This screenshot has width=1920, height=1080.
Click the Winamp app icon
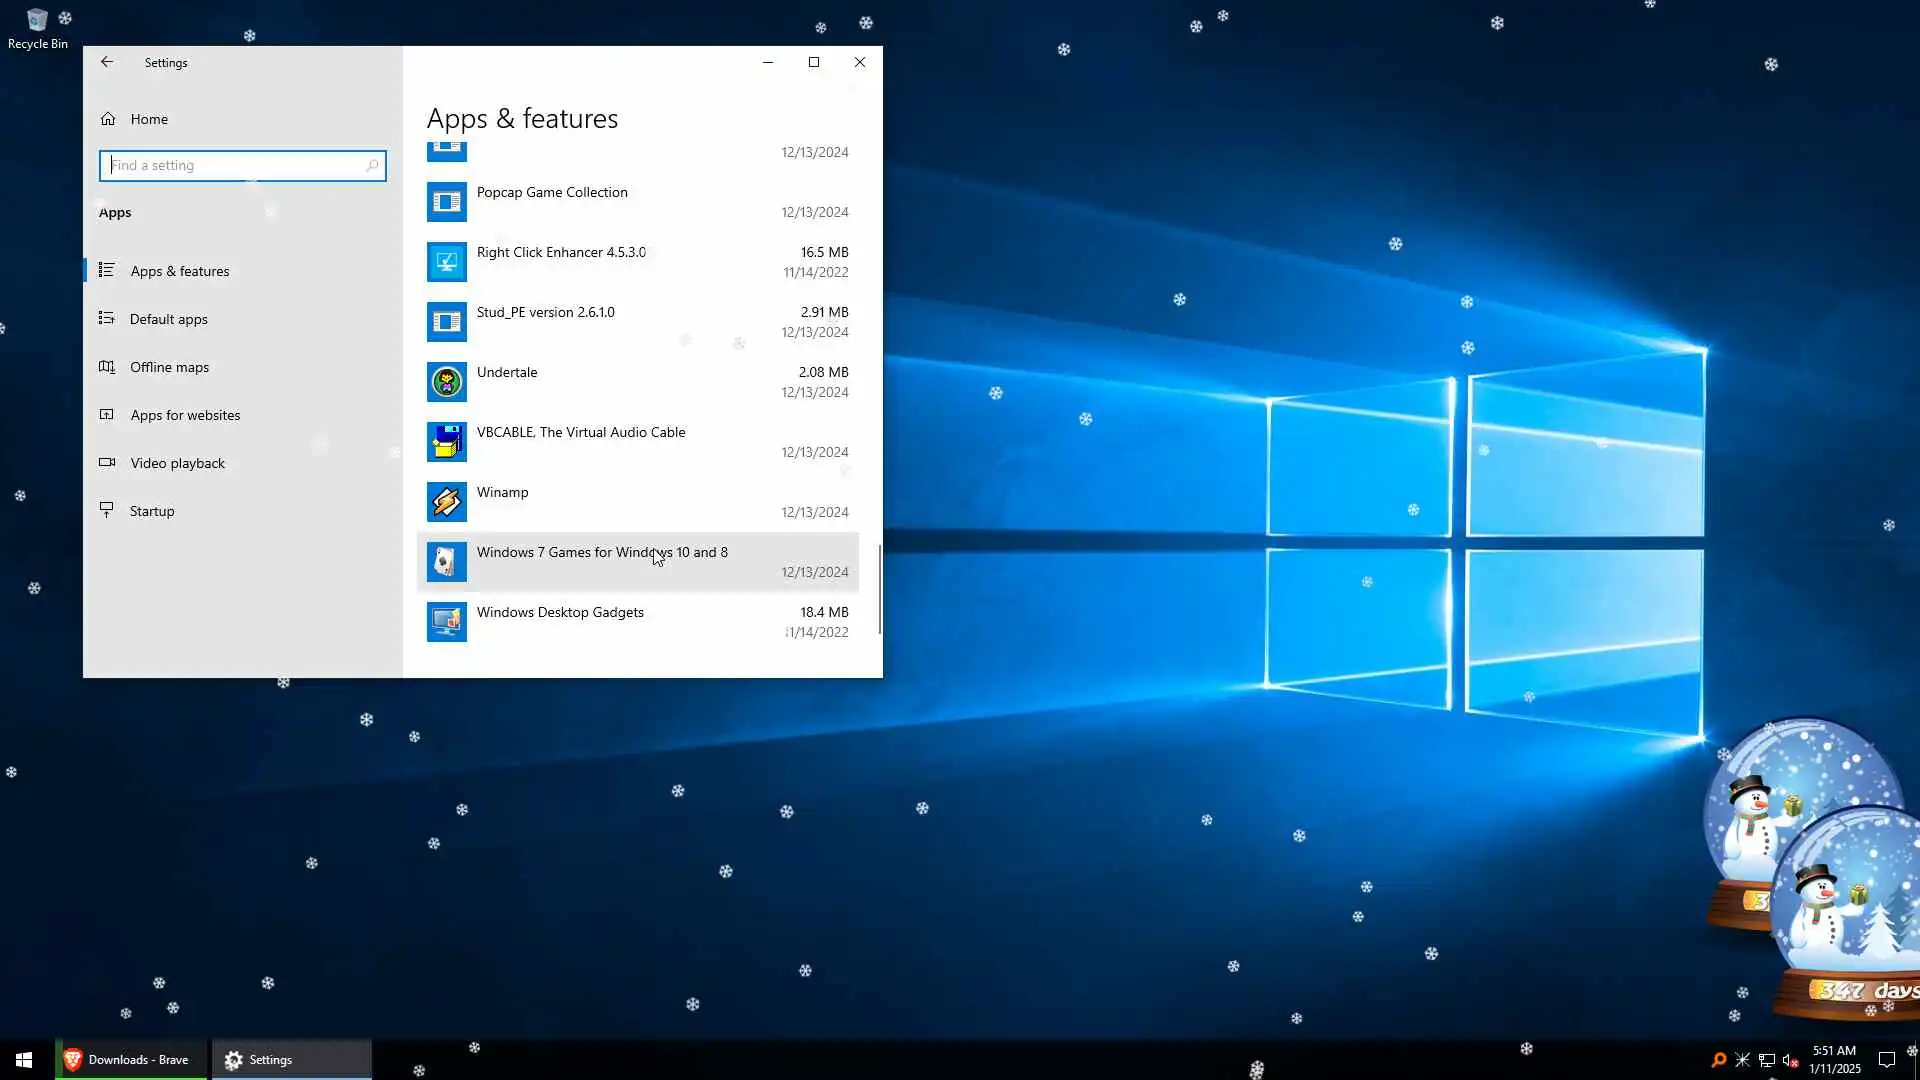tap(446, 502)
